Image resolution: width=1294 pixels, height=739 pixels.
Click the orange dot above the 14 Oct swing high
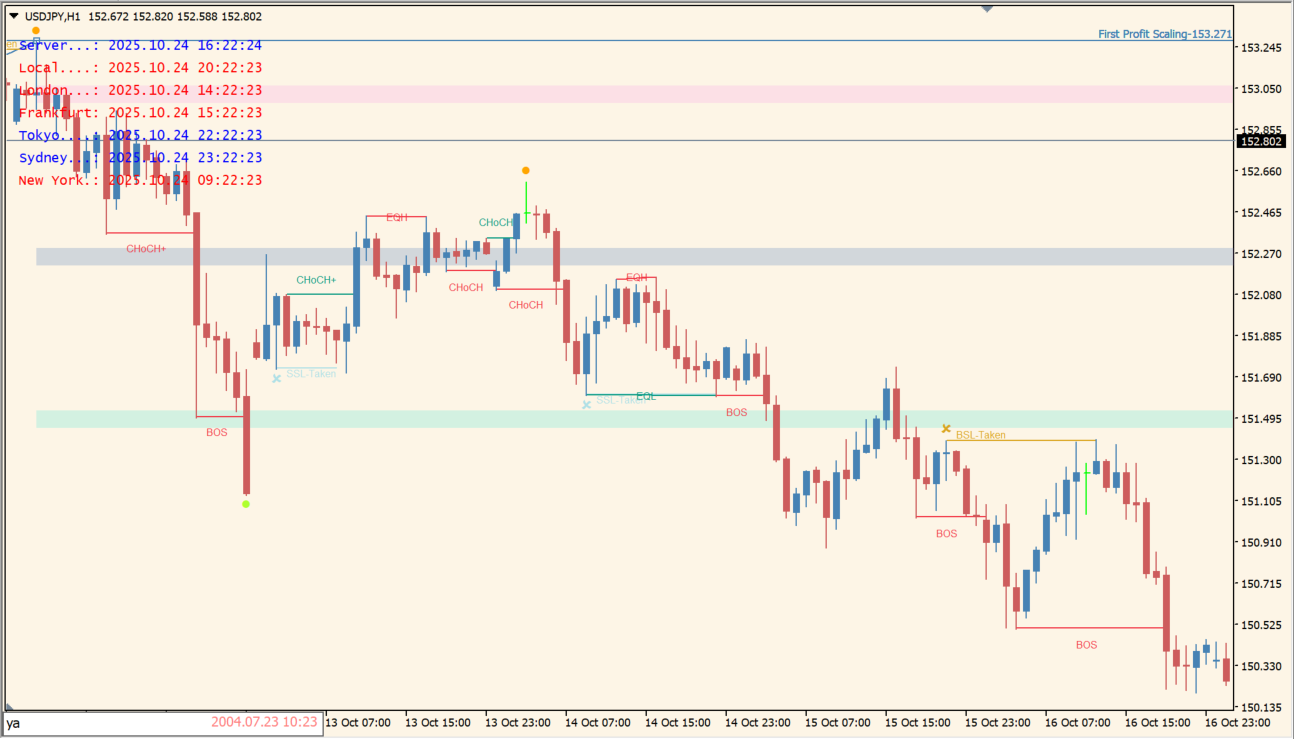tap(526, 171)
